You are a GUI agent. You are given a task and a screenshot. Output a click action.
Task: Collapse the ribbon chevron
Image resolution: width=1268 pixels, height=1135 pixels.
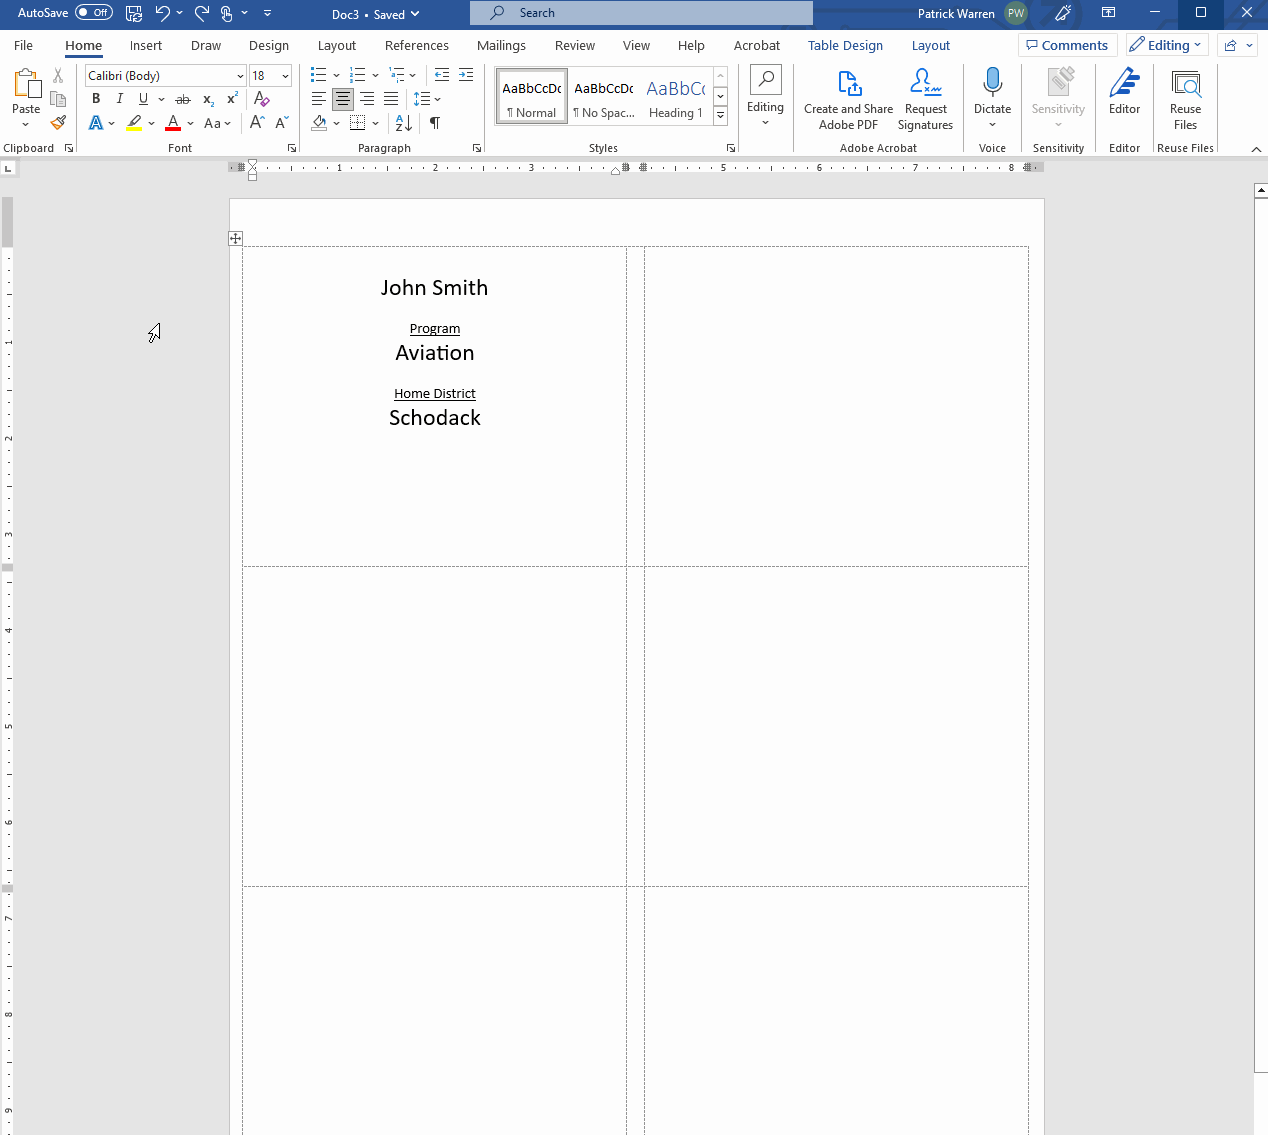coord(1256,149)
